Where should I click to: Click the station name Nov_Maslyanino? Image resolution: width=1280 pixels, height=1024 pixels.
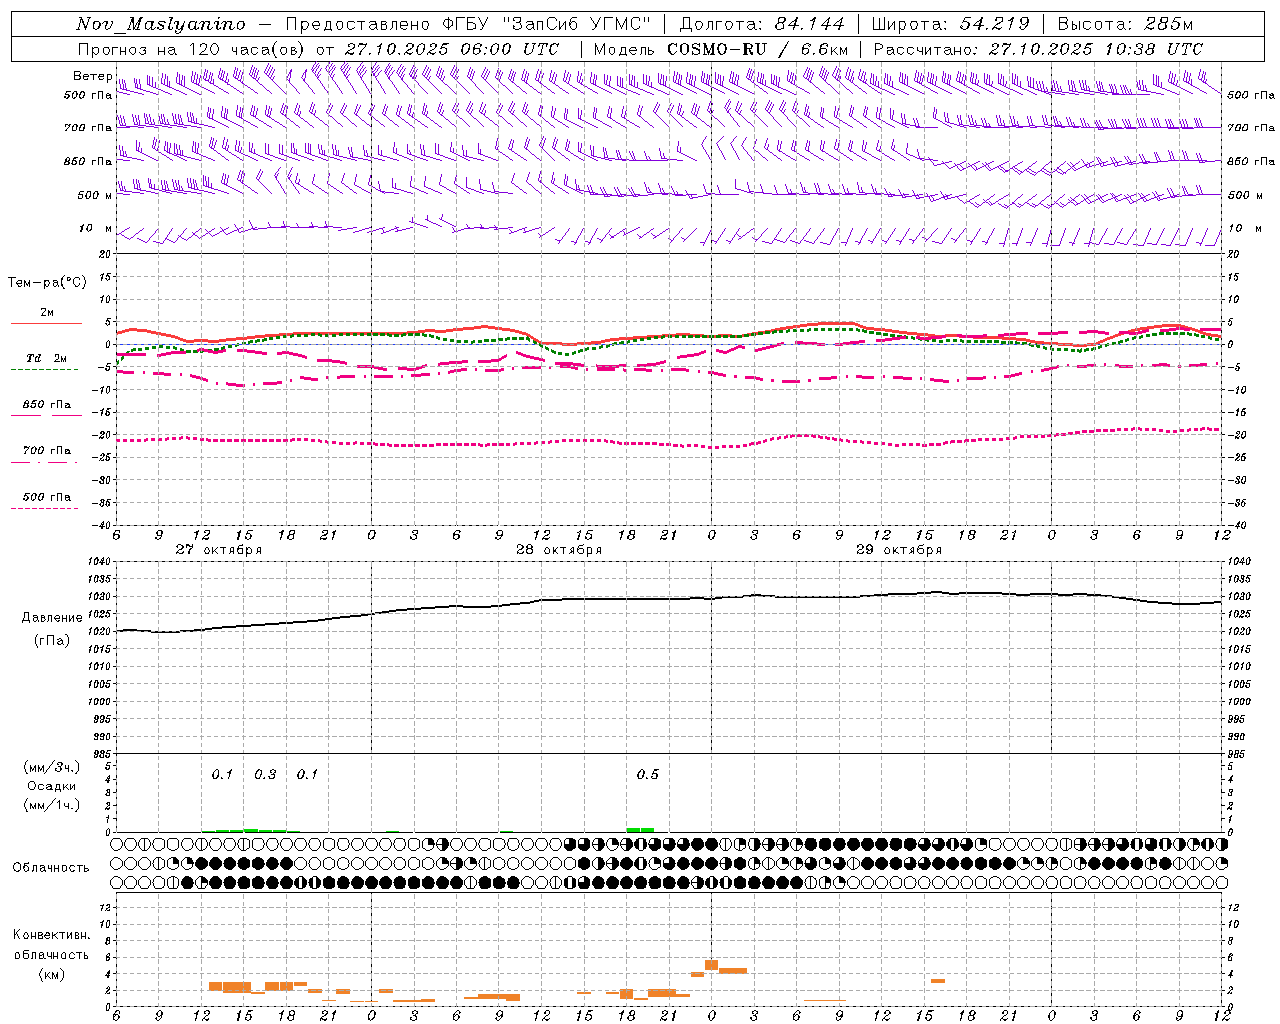(161, 24)
